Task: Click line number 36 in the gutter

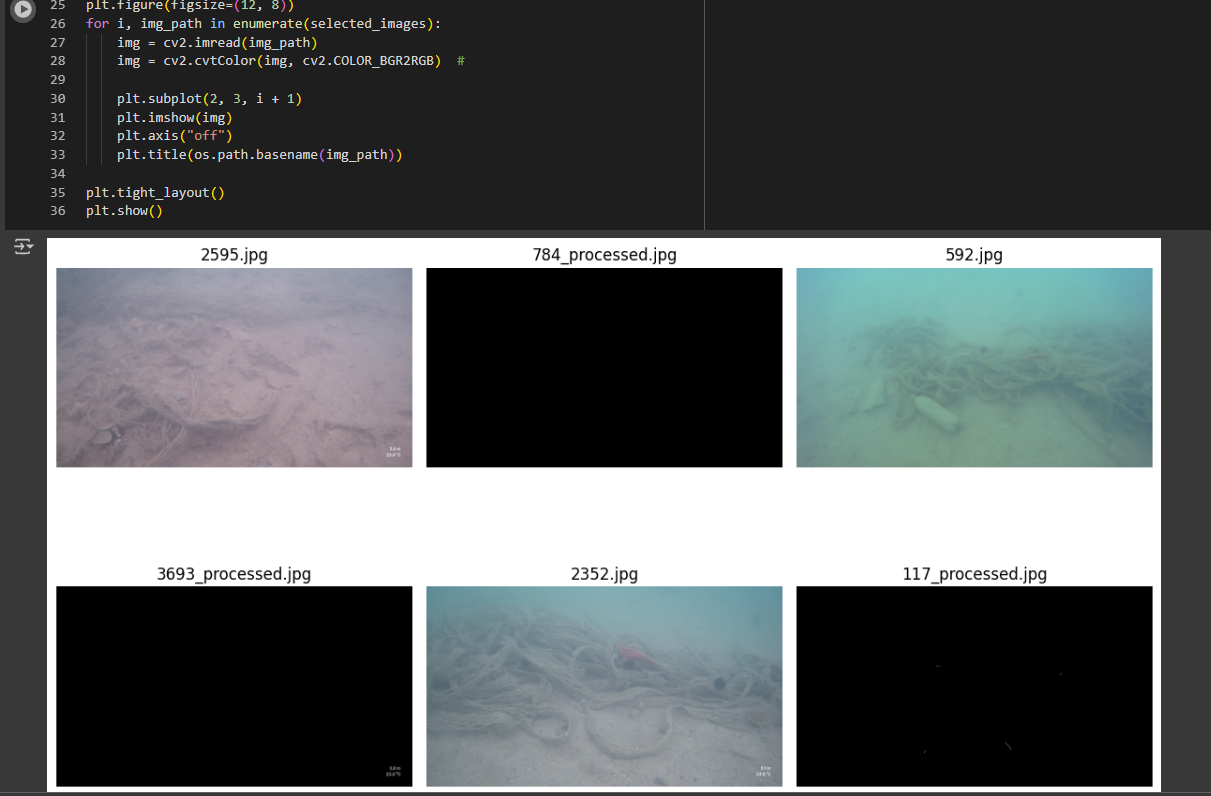Action: (x=57, y=211)
